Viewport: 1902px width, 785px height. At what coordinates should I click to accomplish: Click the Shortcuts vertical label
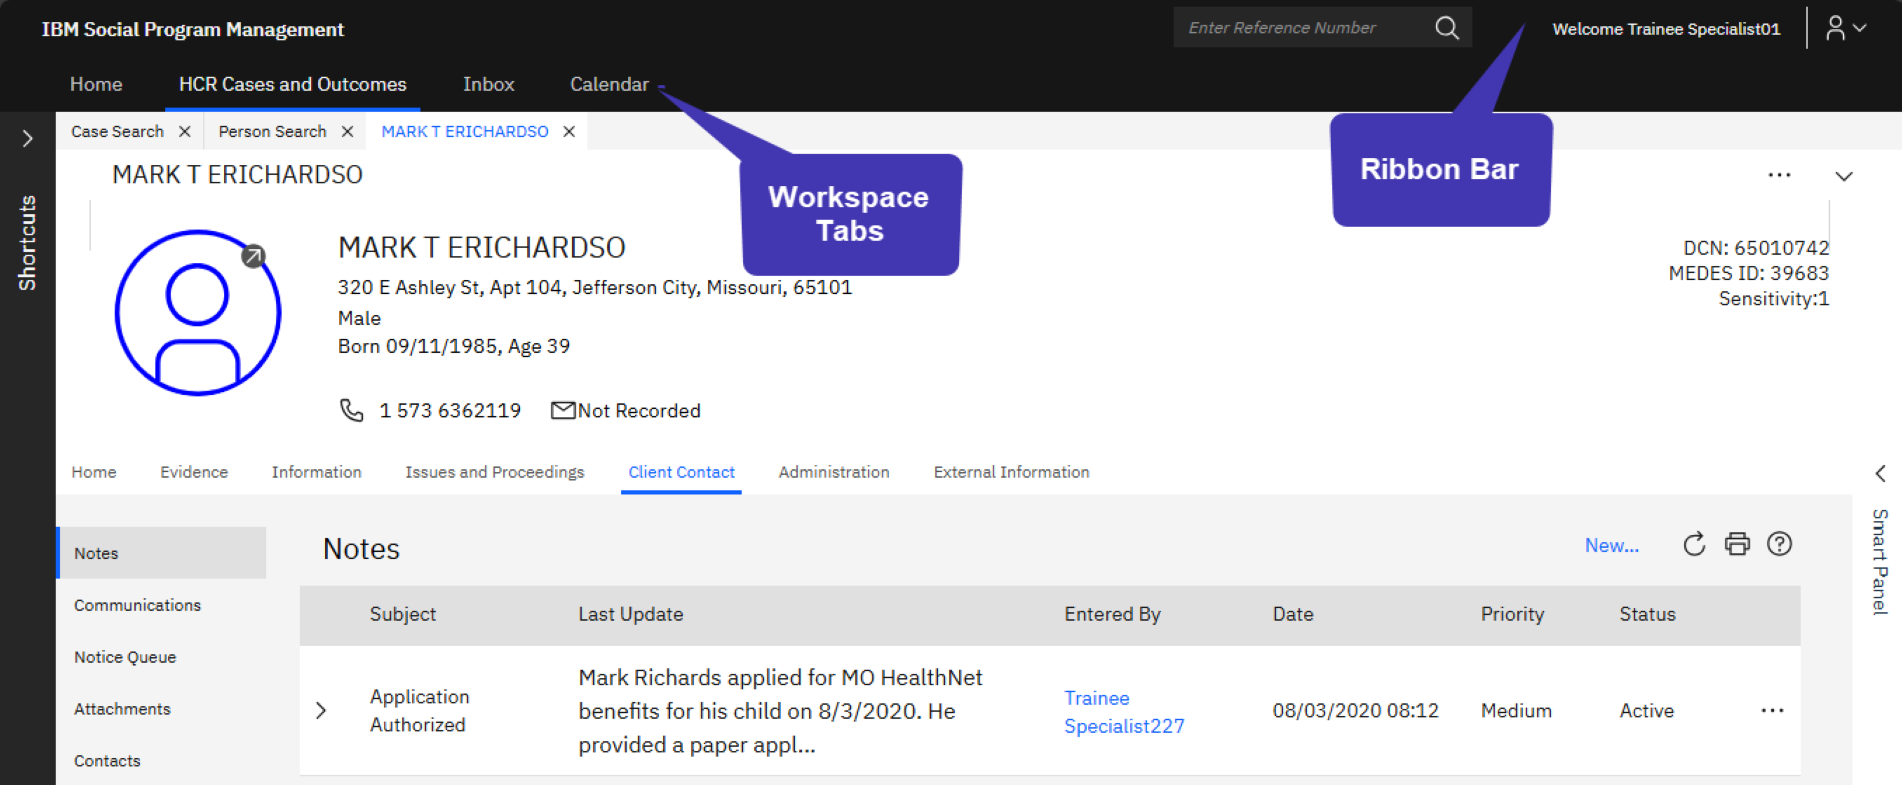click(x=27, y=243)
